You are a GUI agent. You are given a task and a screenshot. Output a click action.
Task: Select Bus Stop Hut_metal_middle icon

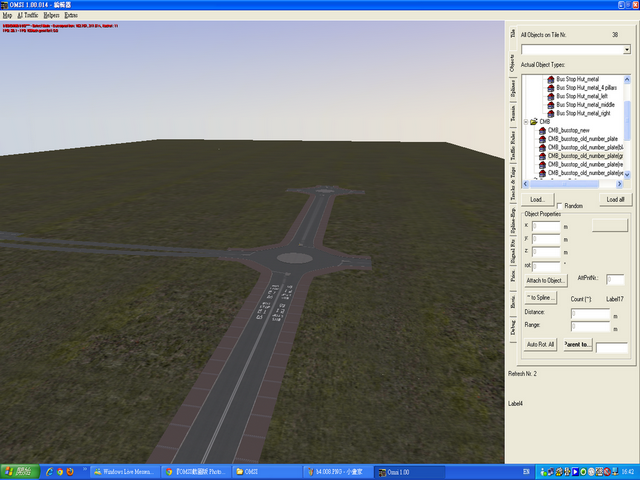[551, 105]
